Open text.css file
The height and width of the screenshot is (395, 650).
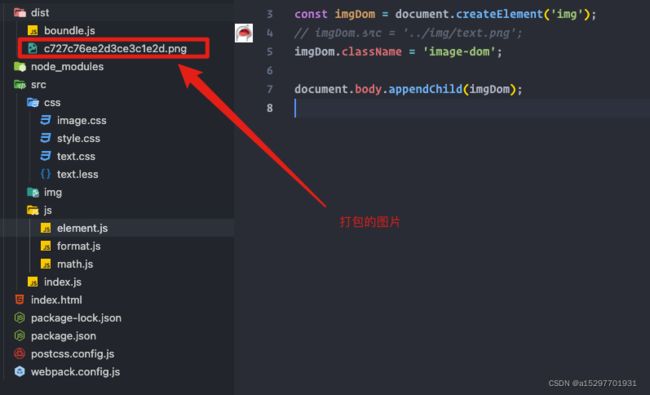click(76, 156)
